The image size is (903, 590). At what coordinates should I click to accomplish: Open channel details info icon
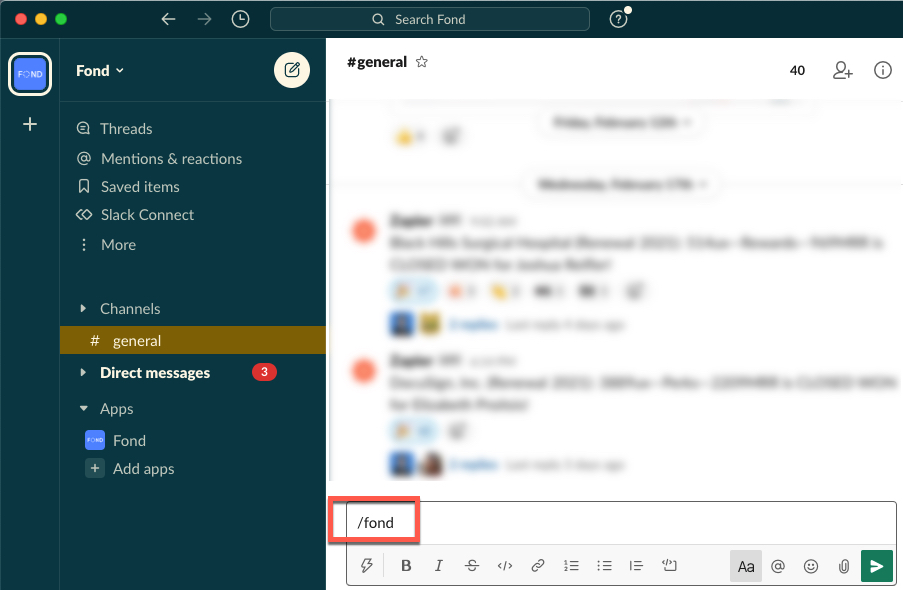coord(882,70)
